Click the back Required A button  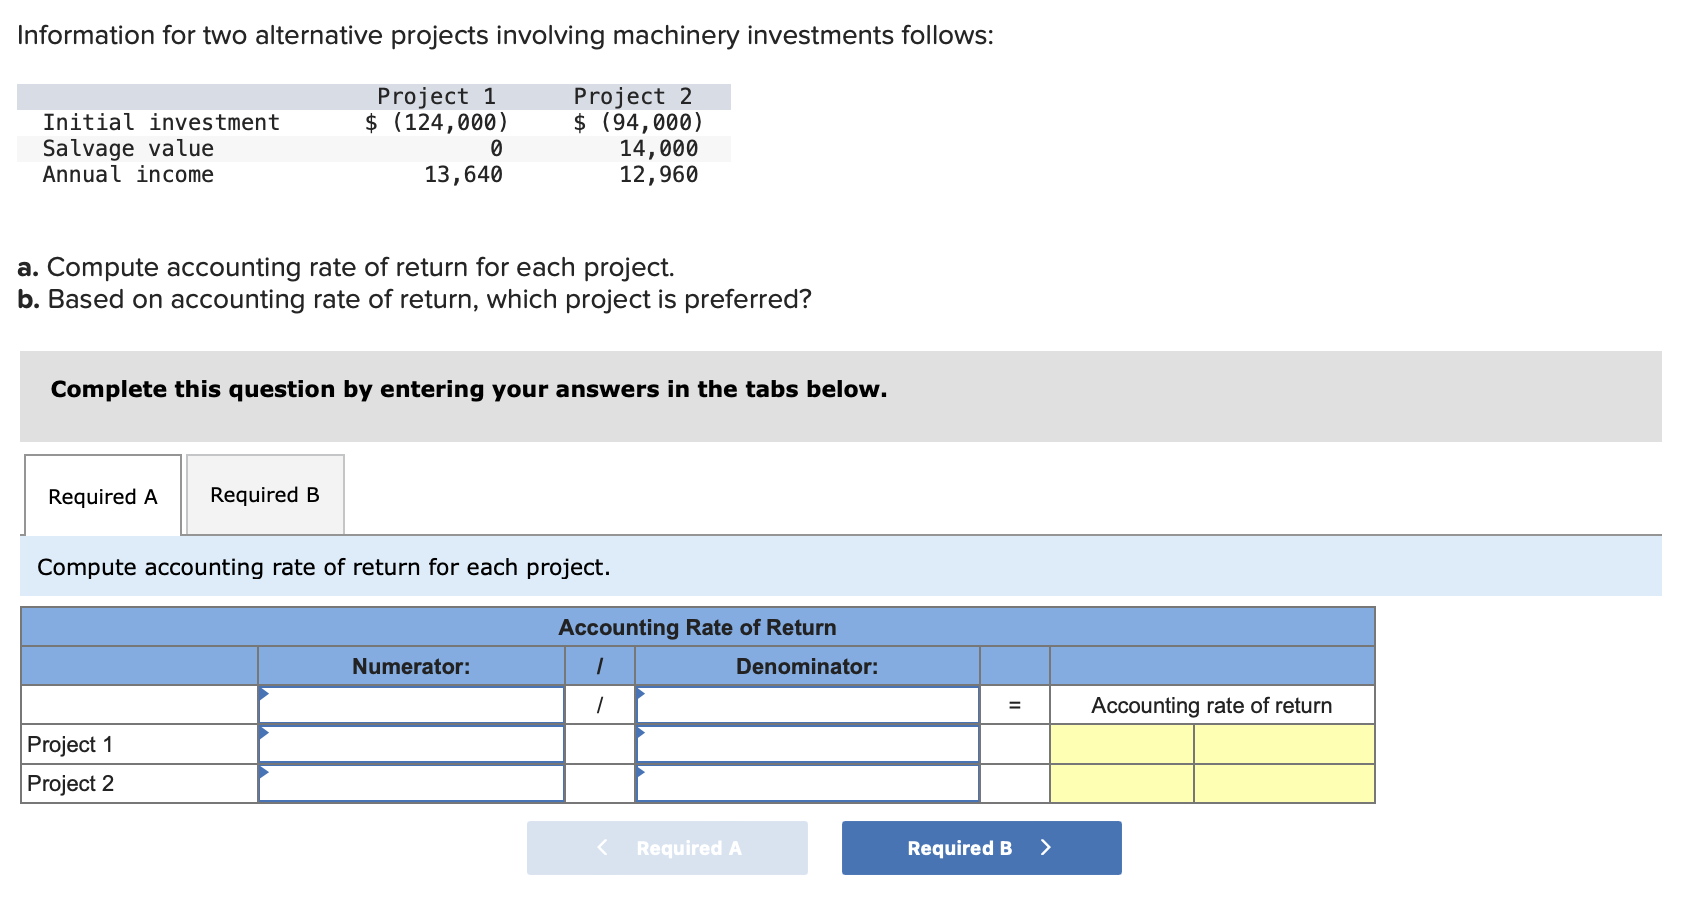tap(667, 848)
